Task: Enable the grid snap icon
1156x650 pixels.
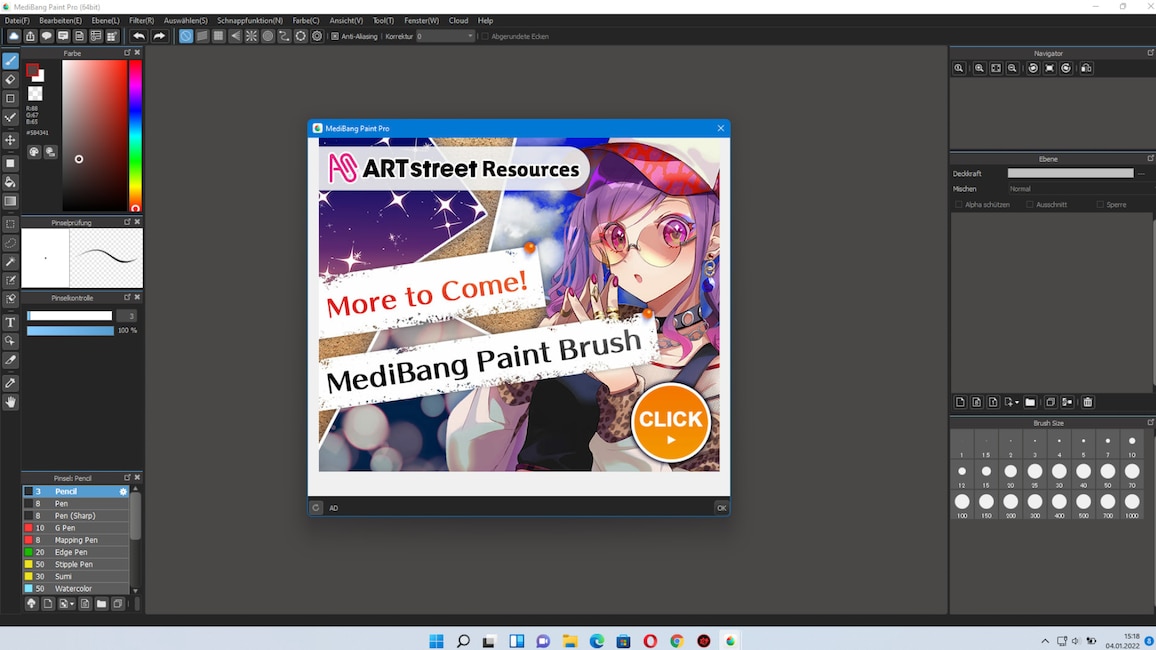Action: tap(218, 36)
